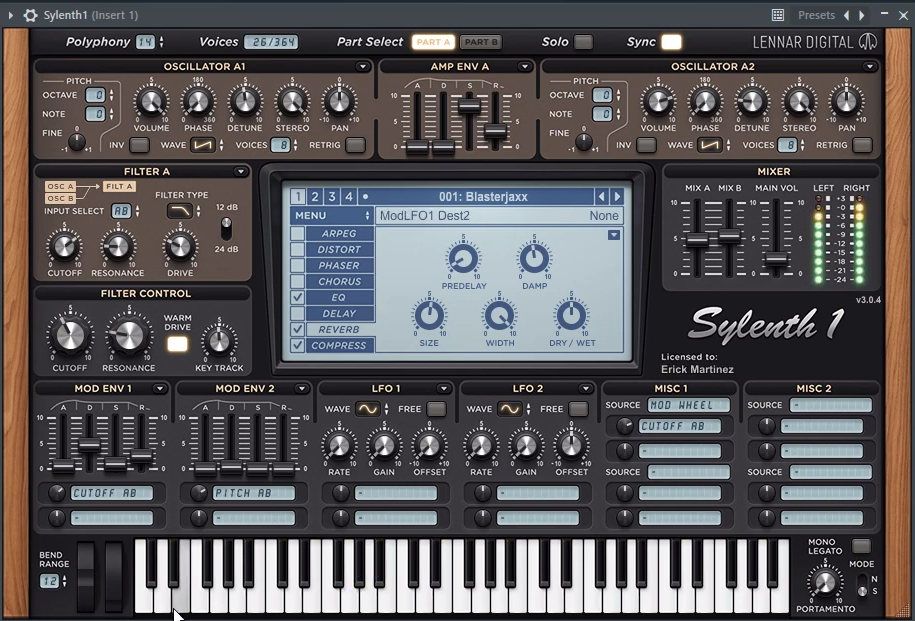Image resolution: width=915 pixels, height=621 pixels.
Task: Go to previous preset in the title bar
Action: click(x=847, y=15)
